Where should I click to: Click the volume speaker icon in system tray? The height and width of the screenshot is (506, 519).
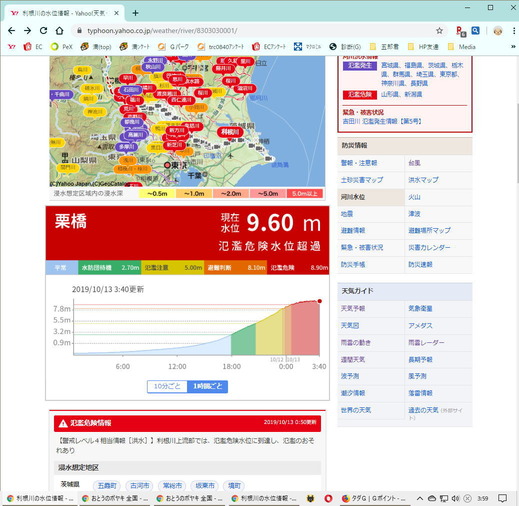click(x=455, y=498)
